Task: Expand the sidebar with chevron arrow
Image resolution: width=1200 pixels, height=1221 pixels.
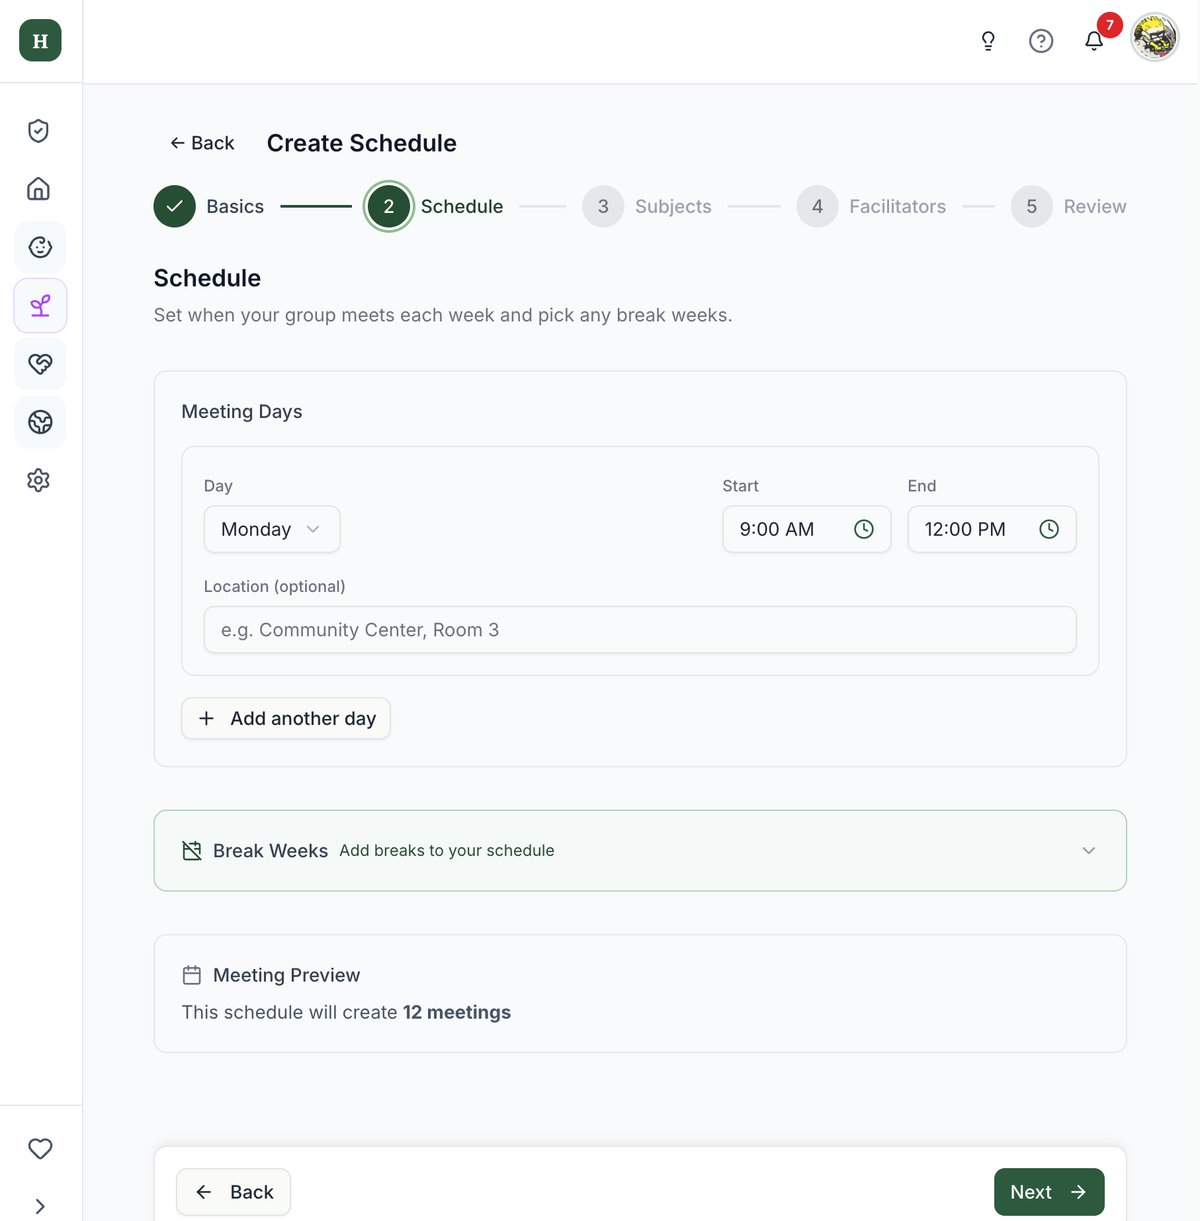Action: coord(40,1206)
